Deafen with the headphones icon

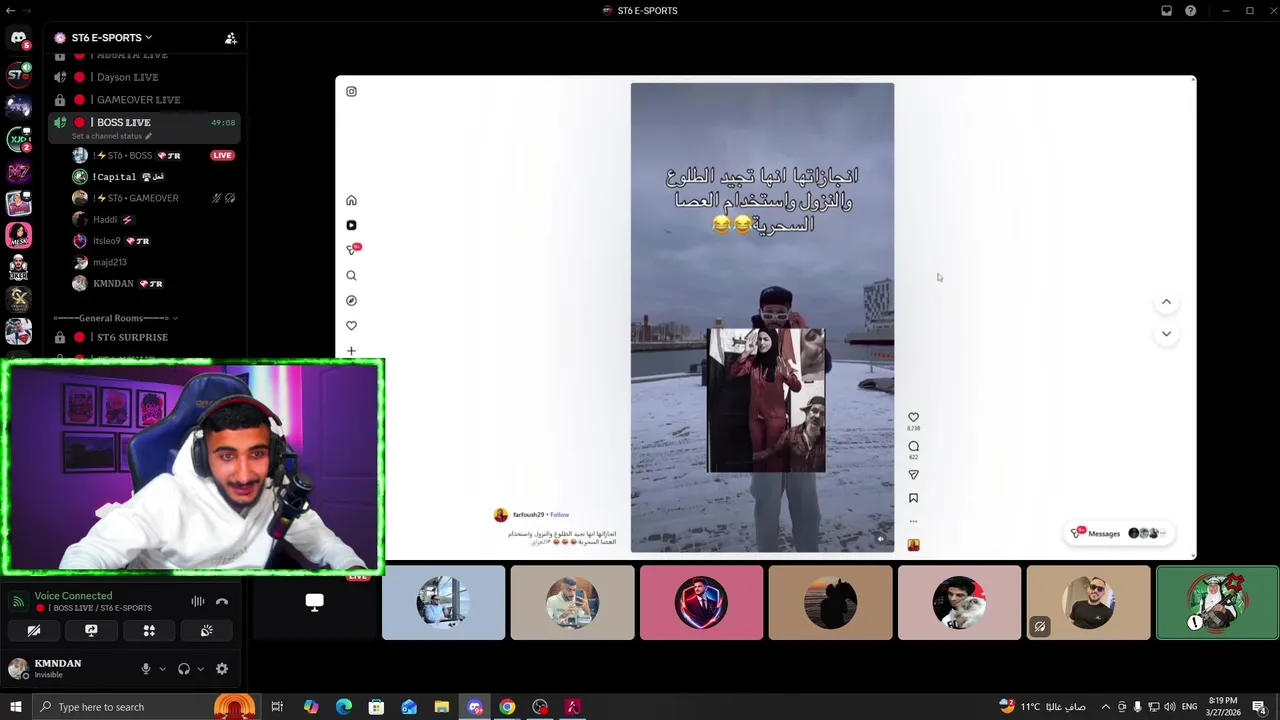point(184,669)
